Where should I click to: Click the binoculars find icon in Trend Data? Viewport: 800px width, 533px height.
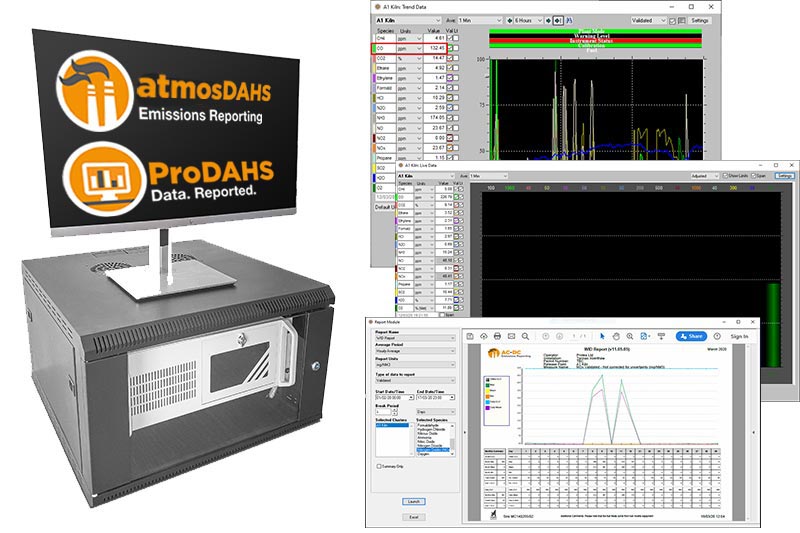click(x=569, y=21)
